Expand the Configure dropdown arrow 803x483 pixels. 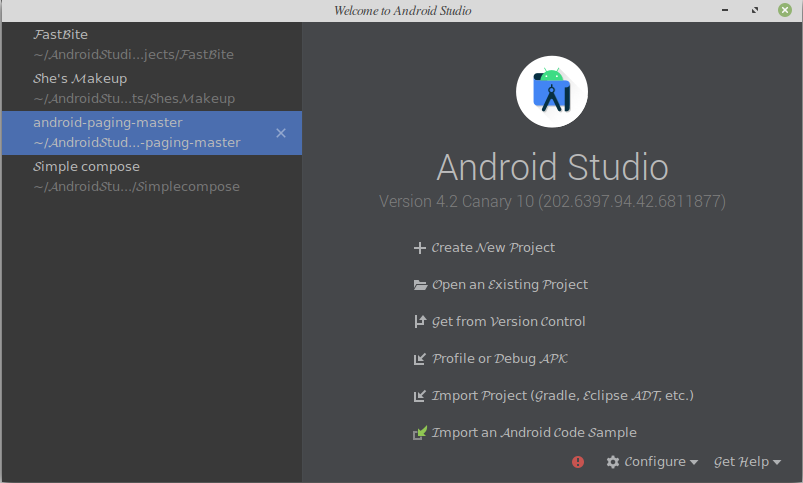(x=693, y=463)
